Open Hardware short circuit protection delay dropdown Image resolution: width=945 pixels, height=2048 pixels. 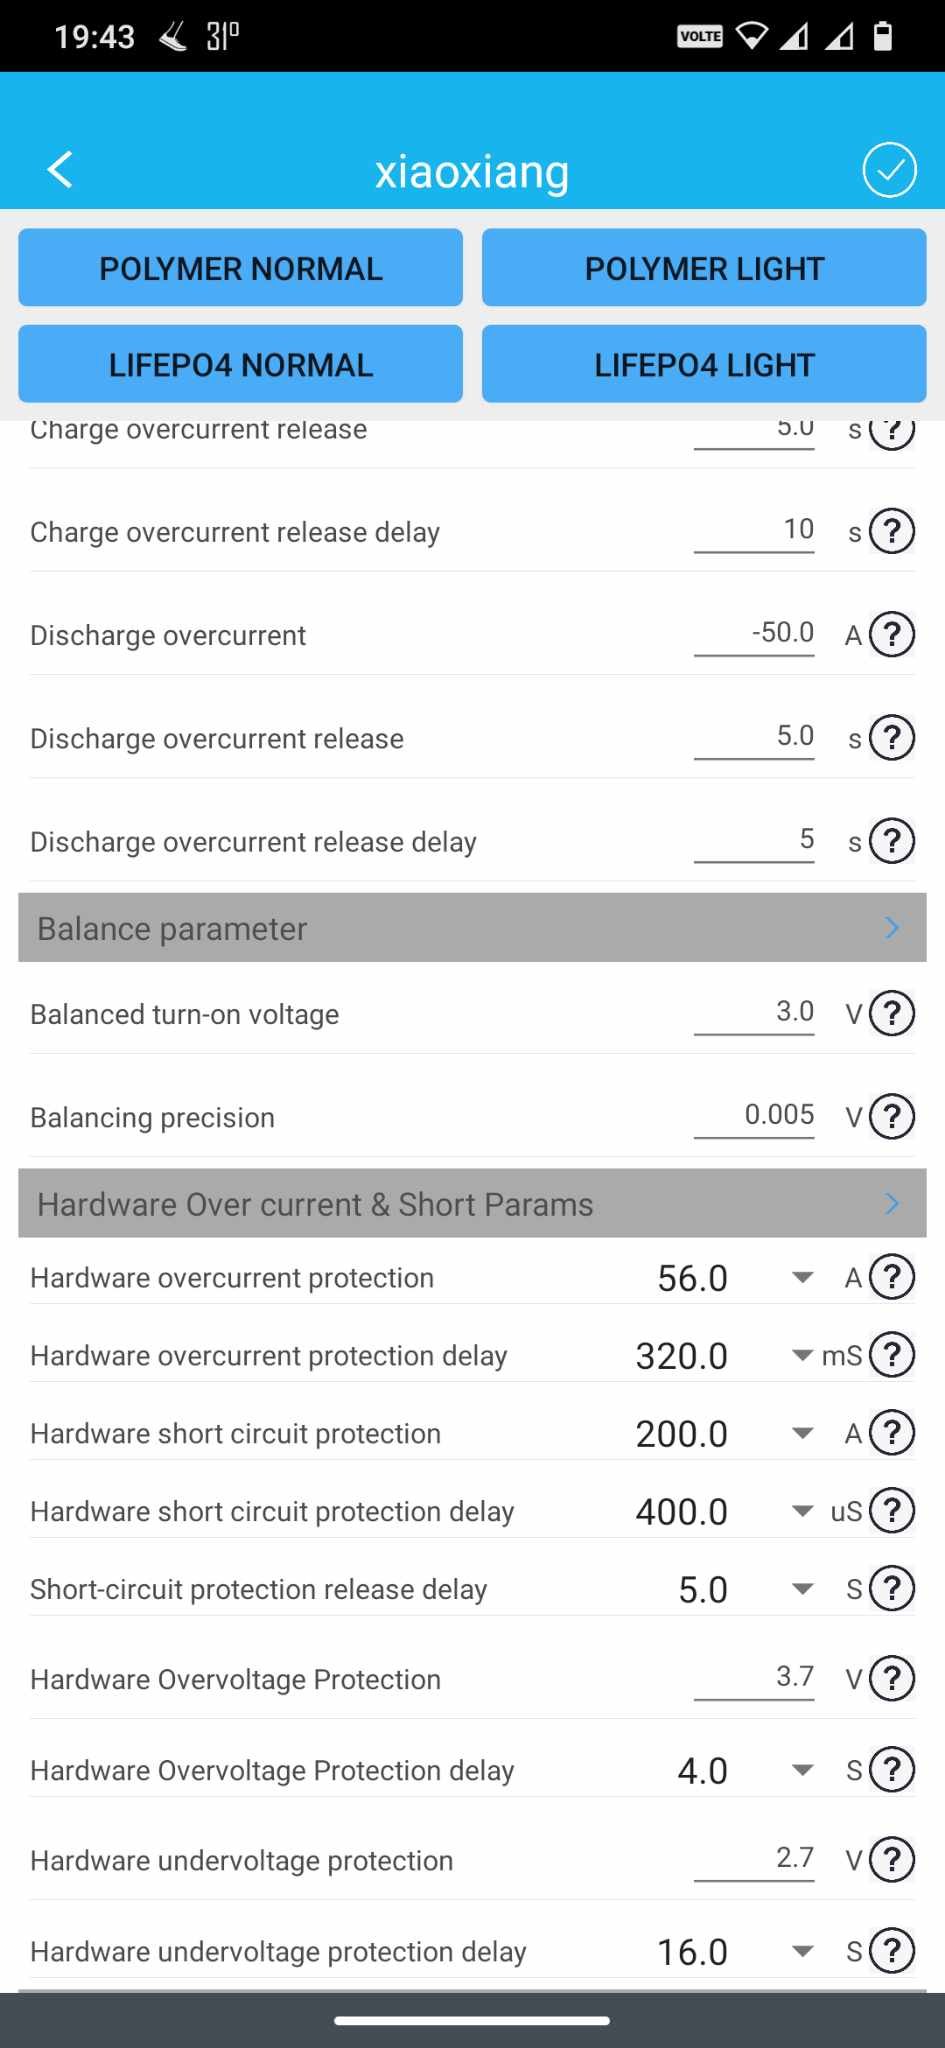pos(801,1511)
